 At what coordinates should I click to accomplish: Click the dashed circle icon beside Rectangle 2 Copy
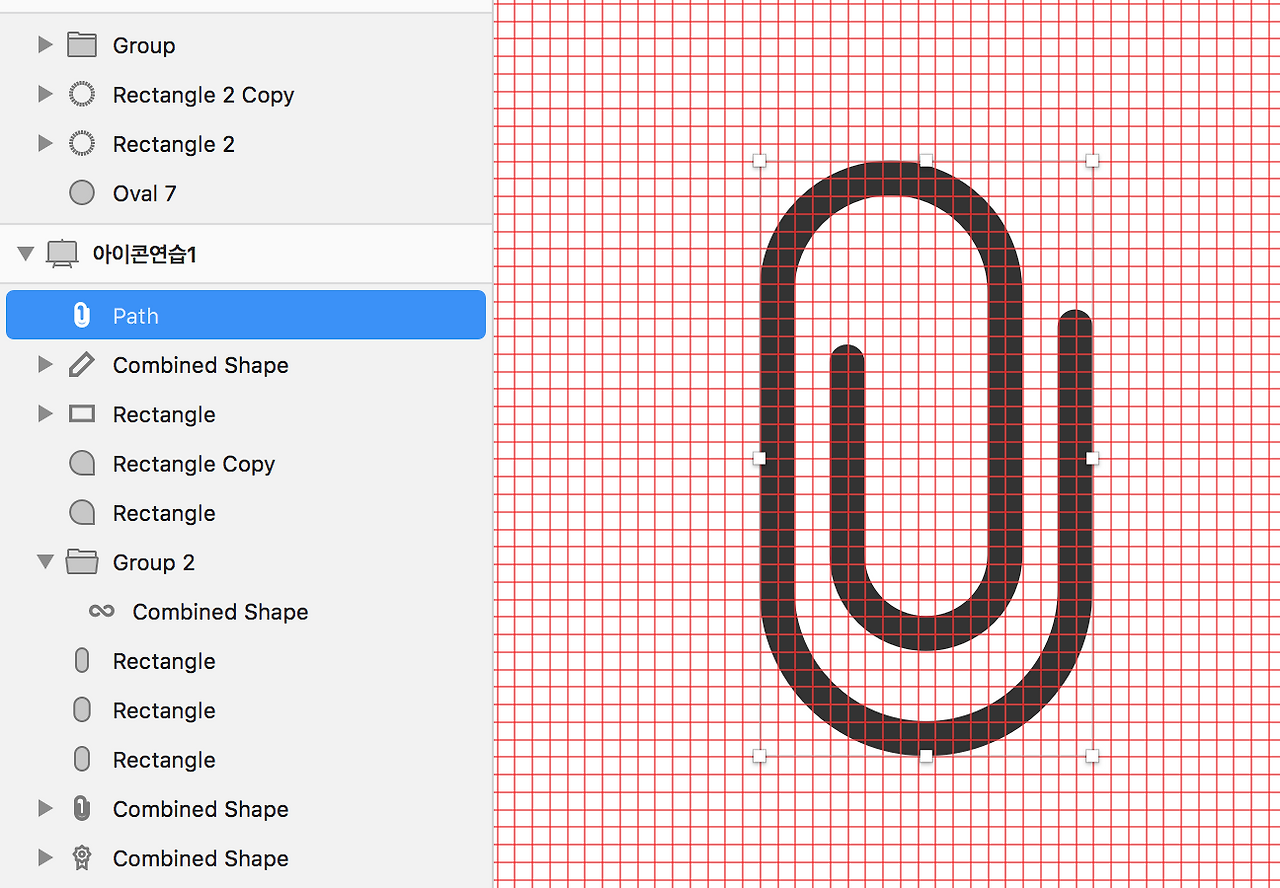click(x=82, y=94)
